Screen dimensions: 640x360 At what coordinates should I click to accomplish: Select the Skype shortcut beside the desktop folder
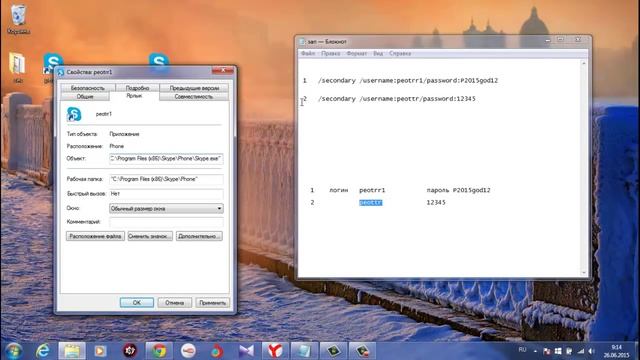click(x=53, y=63)
